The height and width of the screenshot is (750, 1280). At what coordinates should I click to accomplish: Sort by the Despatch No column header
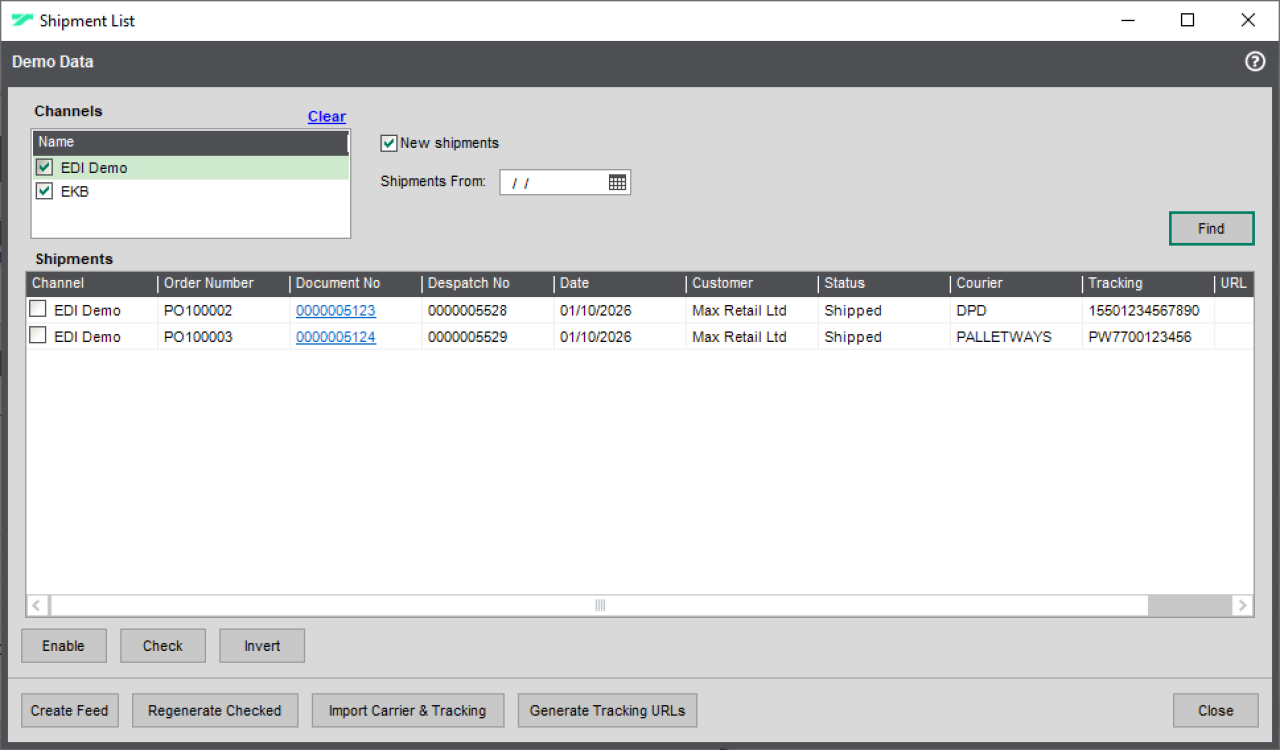[488, 283]
